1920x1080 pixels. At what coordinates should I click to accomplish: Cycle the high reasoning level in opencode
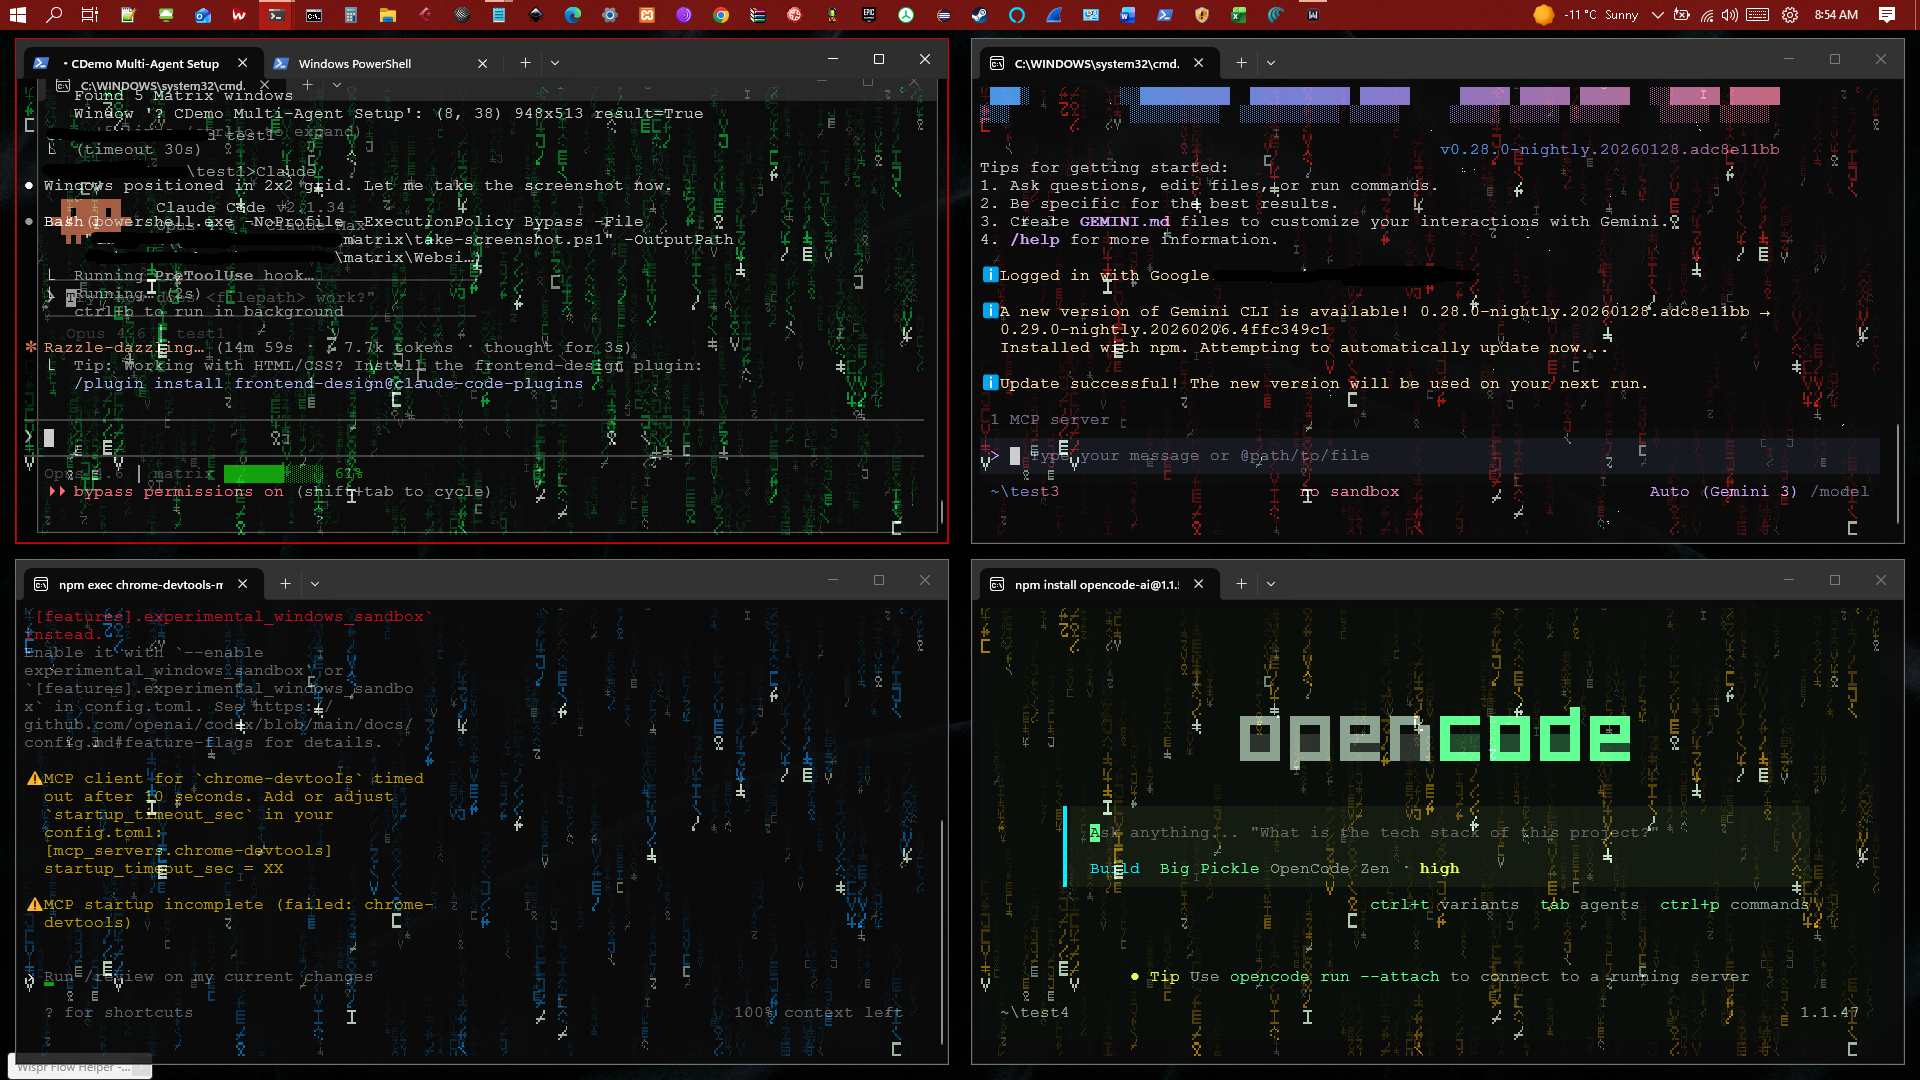pos(1439,868)
